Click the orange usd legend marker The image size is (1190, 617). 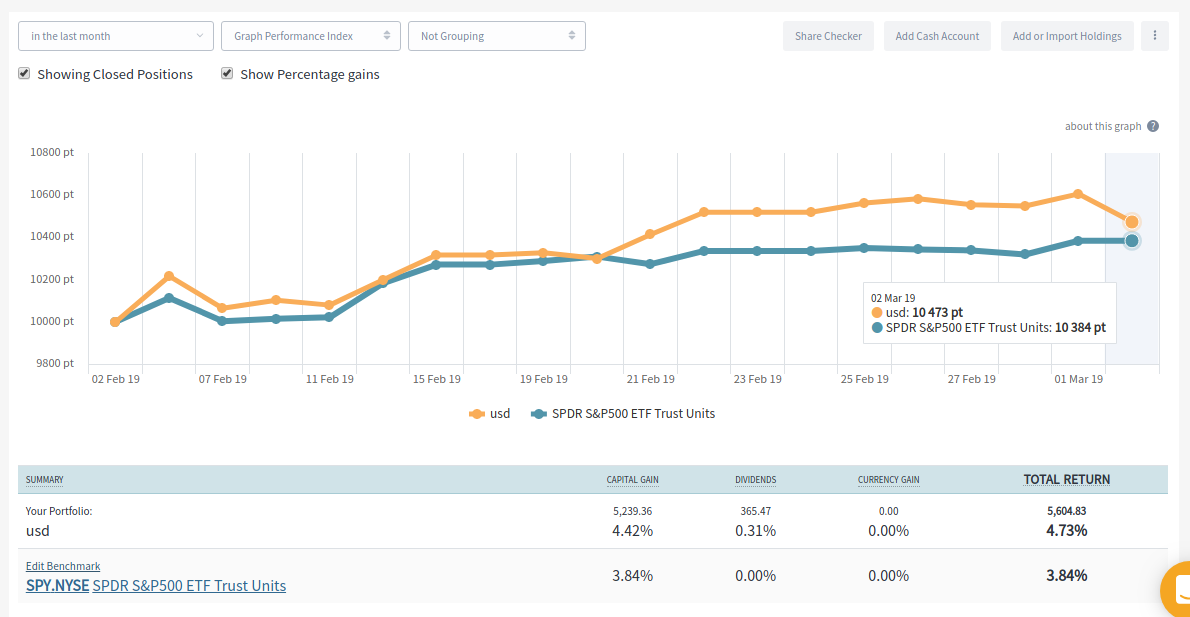click(478, 413)
